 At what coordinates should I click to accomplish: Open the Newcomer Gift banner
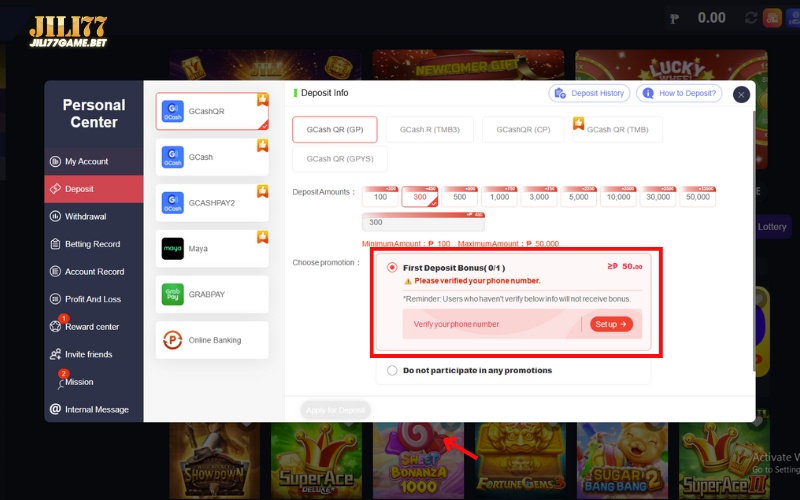click(468, 65)
